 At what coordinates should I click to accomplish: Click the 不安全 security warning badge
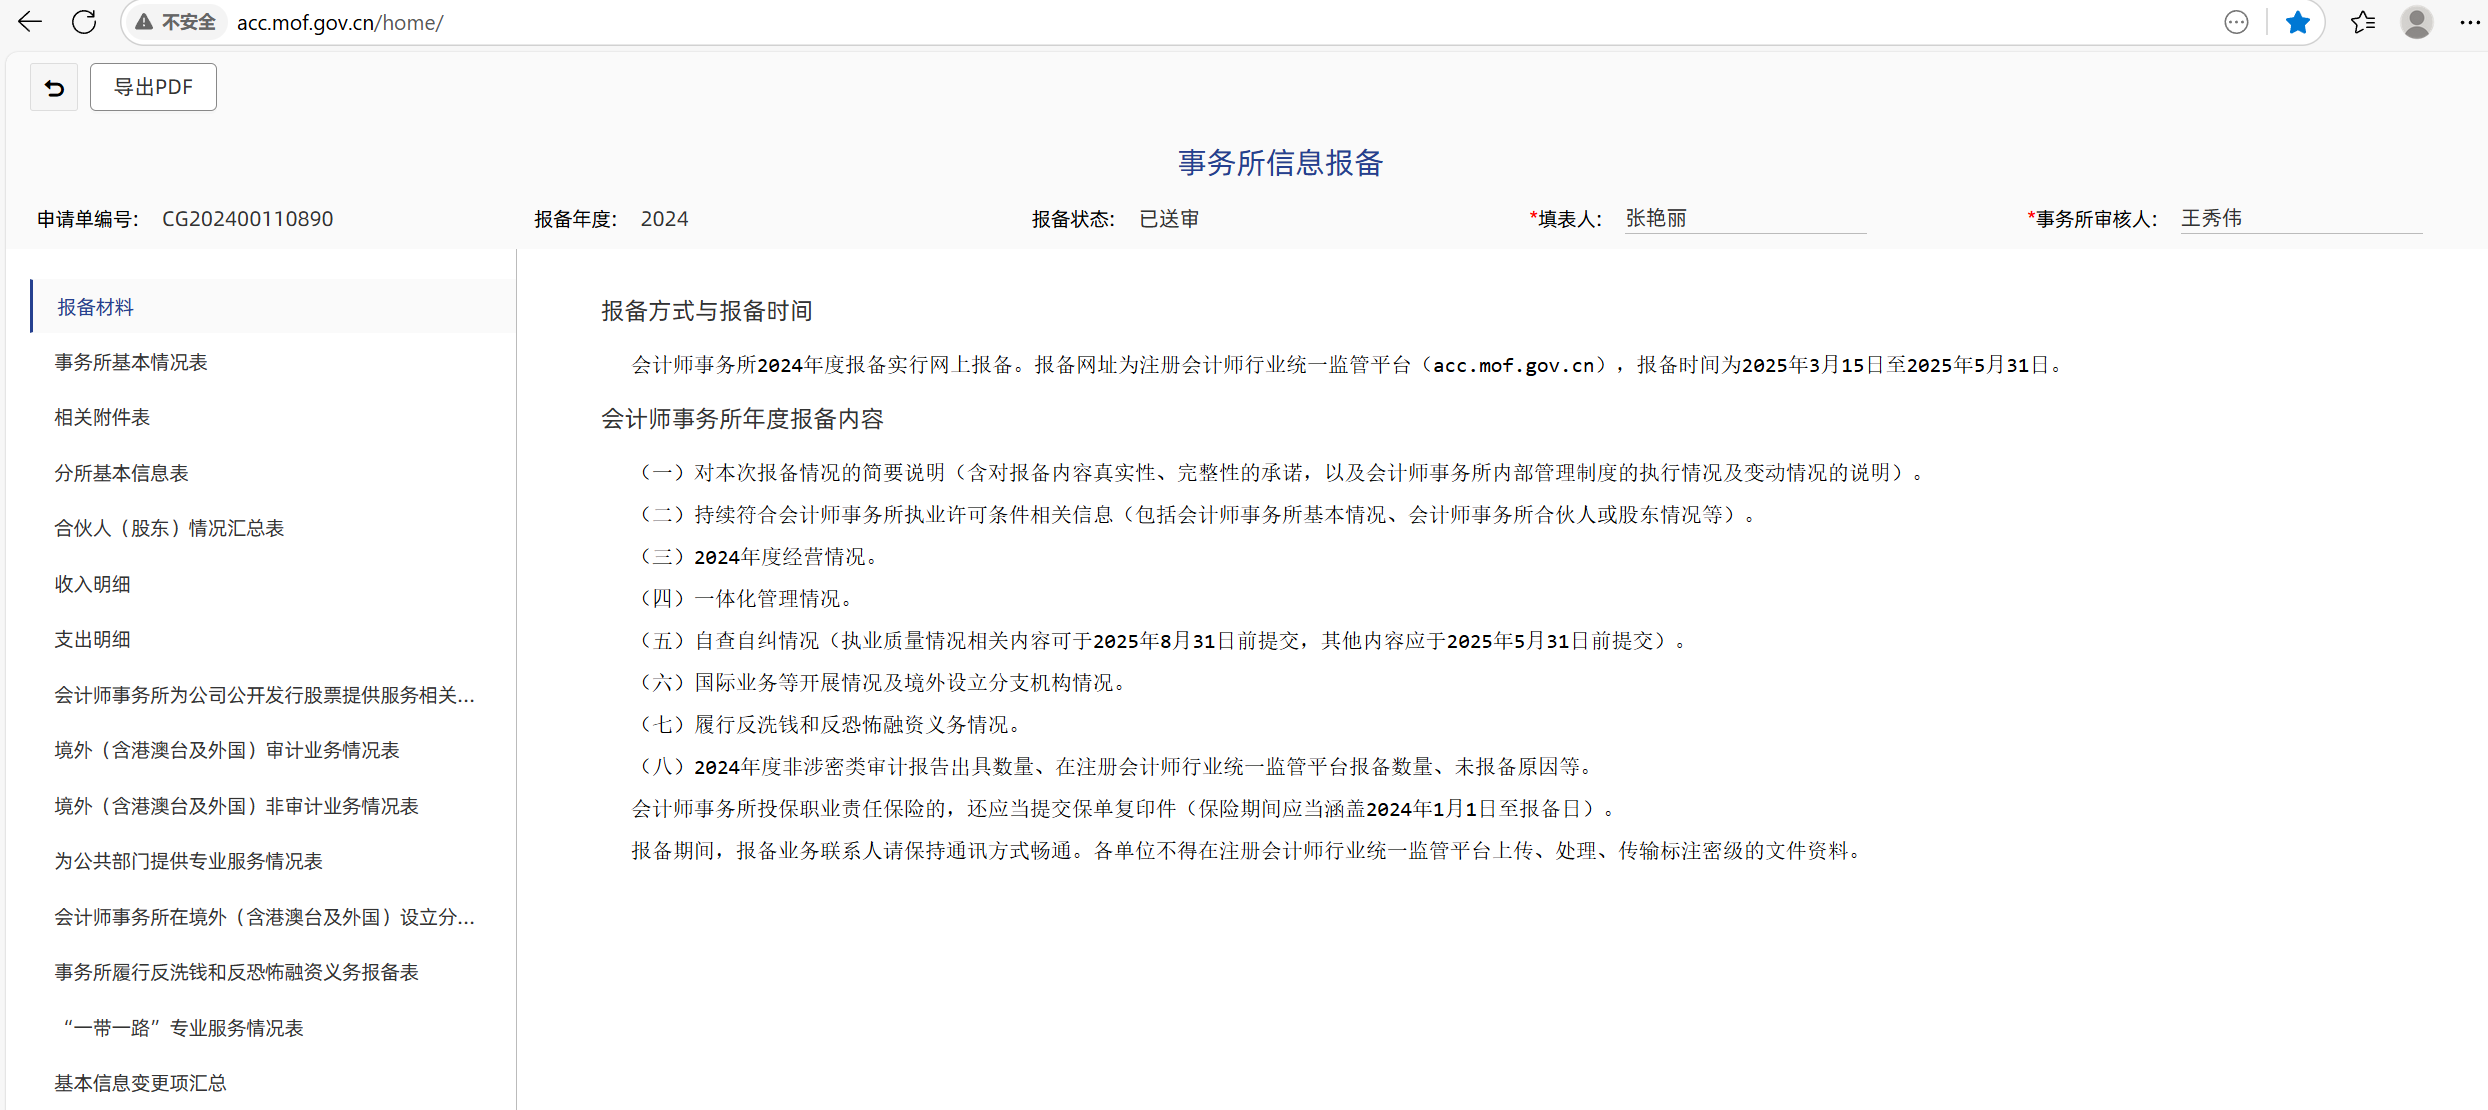[176, 22]
